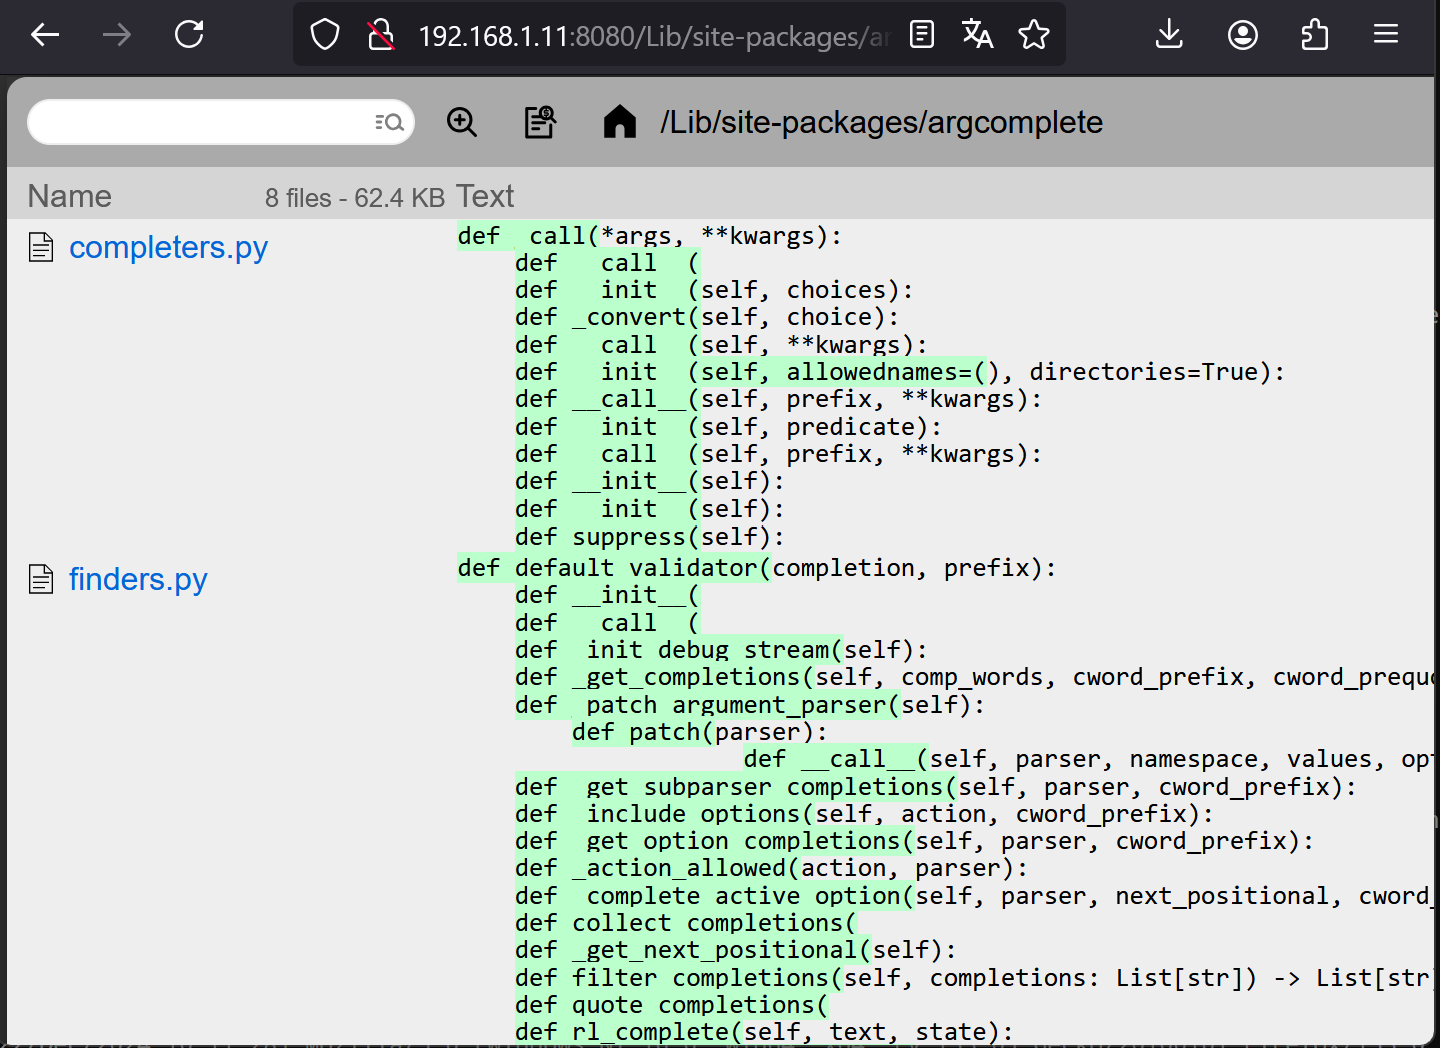Click 'include options(self, action, cword_prefix)' line
Screen dimensions: 1440x1048
(864, 814)
